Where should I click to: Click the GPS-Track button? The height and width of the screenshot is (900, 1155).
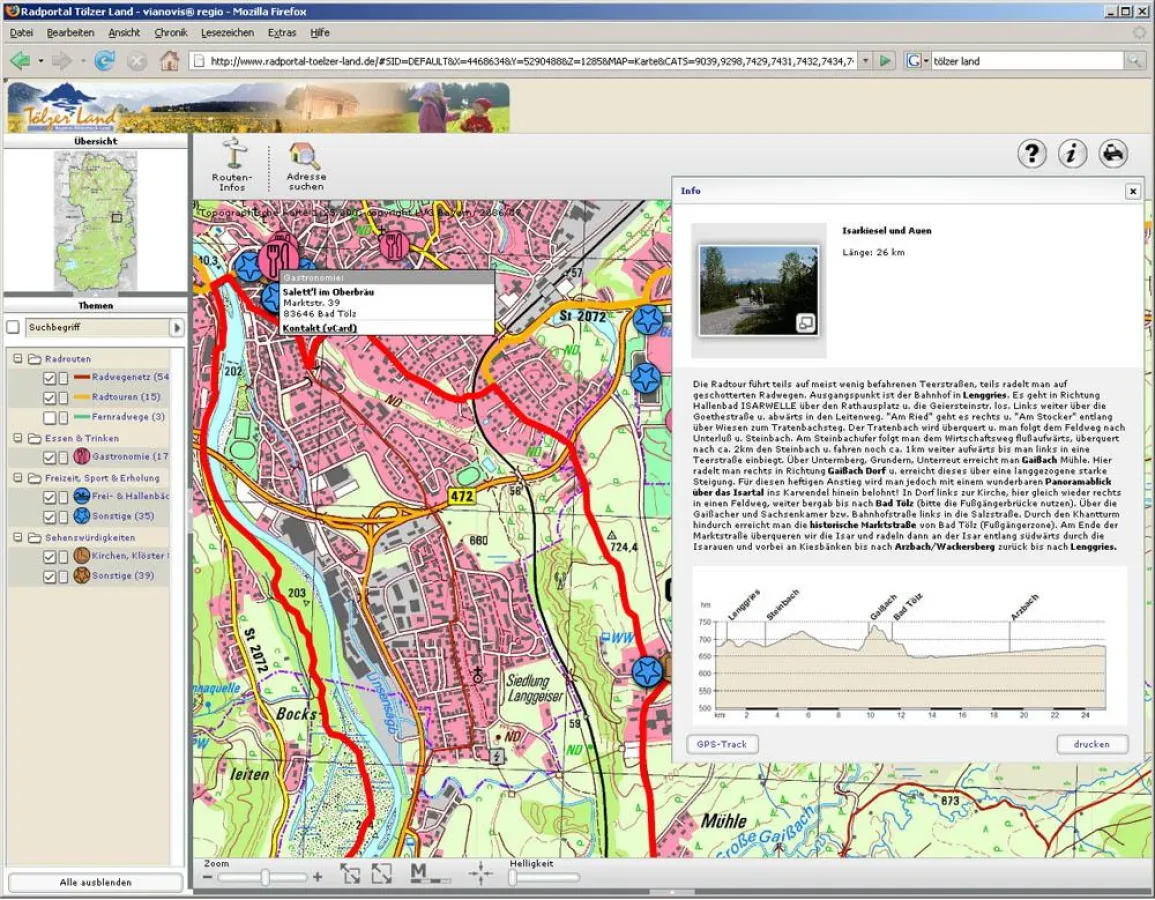pos(724,744)
